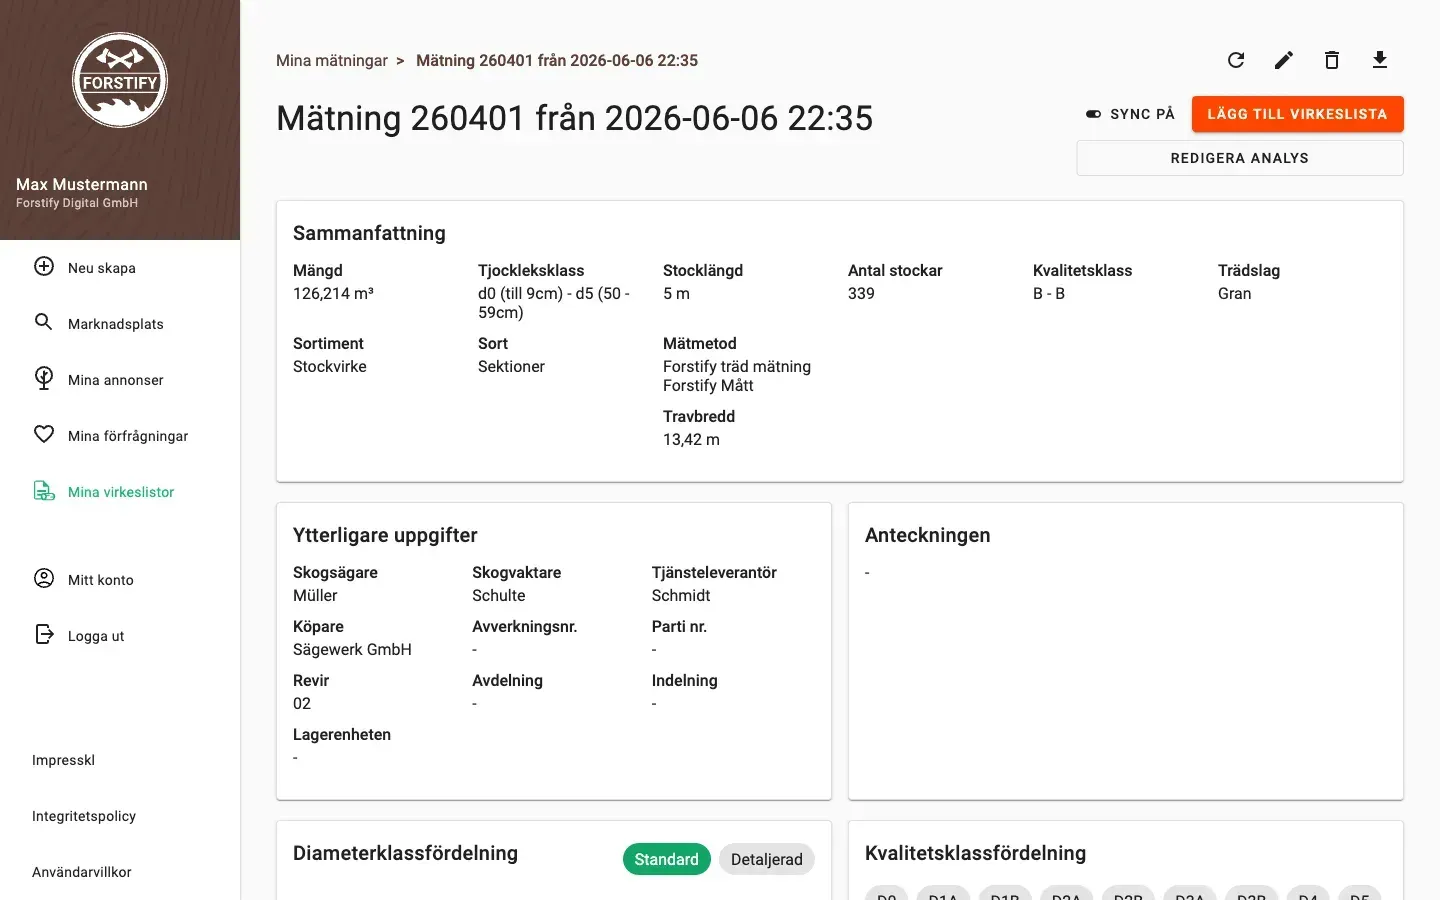This screenshot has width=1440, height=900.
Task: Click the Ytterligare uppgifter heading
Action: point(385,535)
